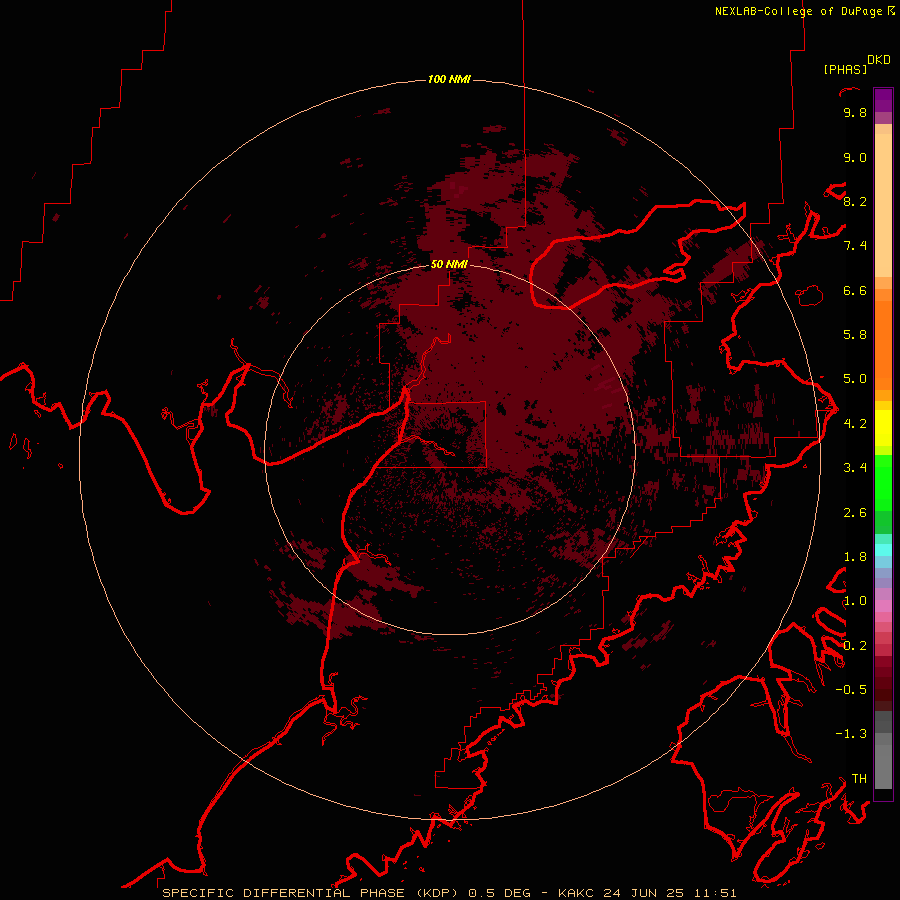Image resolution: width=900 pixels, height=900 pixels.
Task: Click the 0.5 DEG elevation text
Action: (501, 893)
